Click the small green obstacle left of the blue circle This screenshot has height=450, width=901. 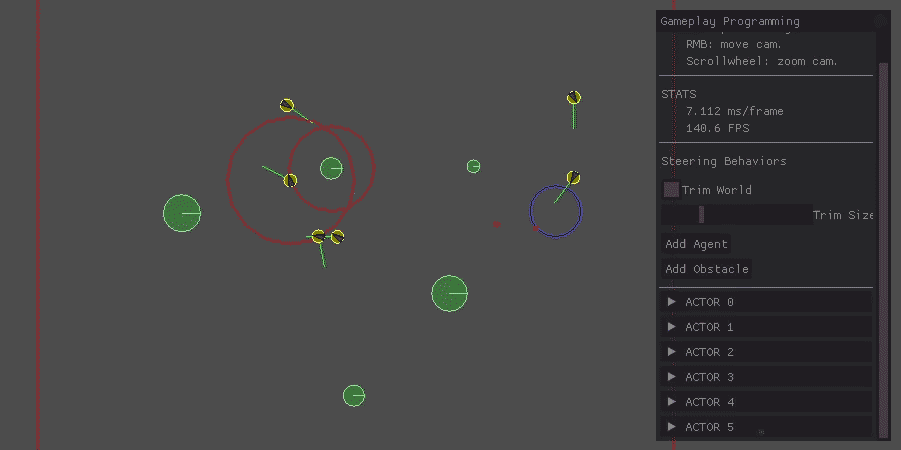tap(473, 166)
